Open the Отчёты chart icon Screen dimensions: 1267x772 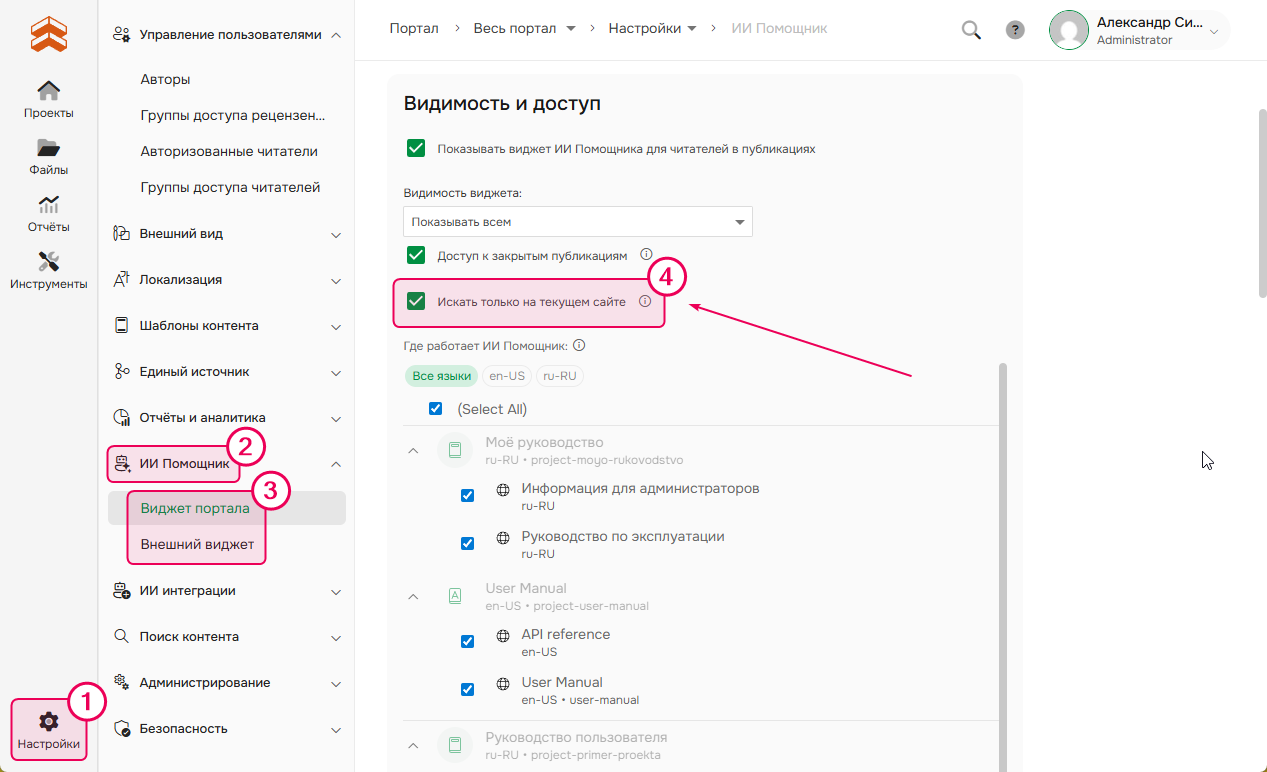pyautogui.click(x=49, y=205)
